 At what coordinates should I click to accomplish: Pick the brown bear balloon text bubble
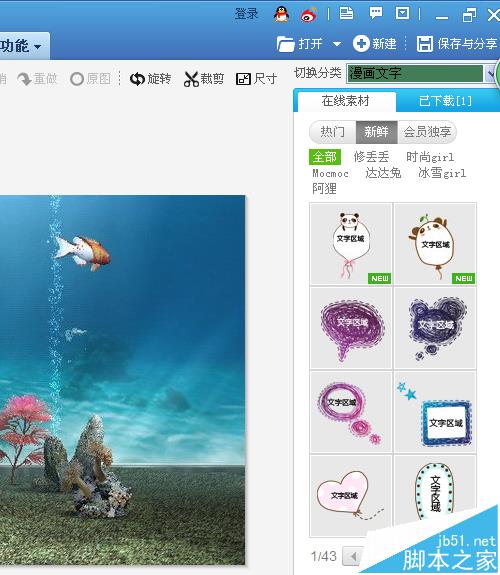[x=435, y=244]
